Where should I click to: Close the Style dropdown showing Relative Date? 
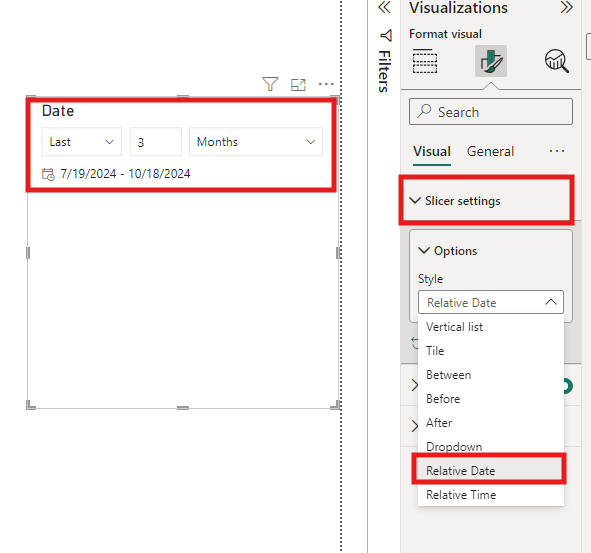click(x=491, y=302)
